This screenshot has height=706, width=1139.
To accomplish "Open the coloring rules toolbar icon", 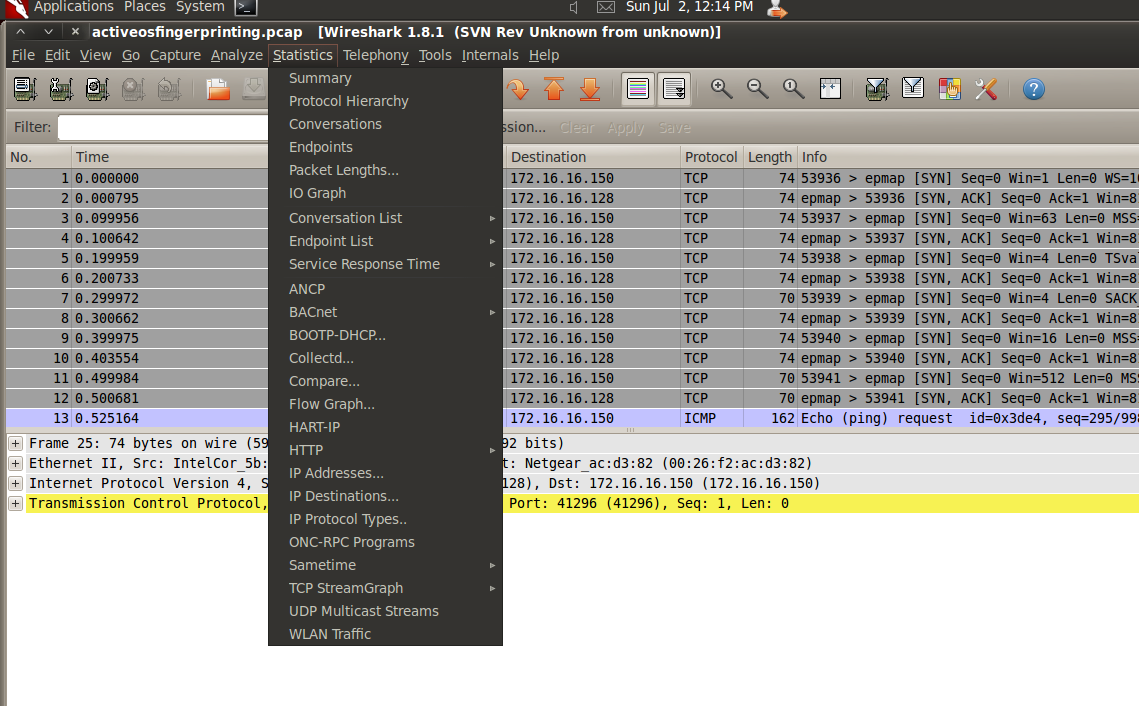I will 949,89.
